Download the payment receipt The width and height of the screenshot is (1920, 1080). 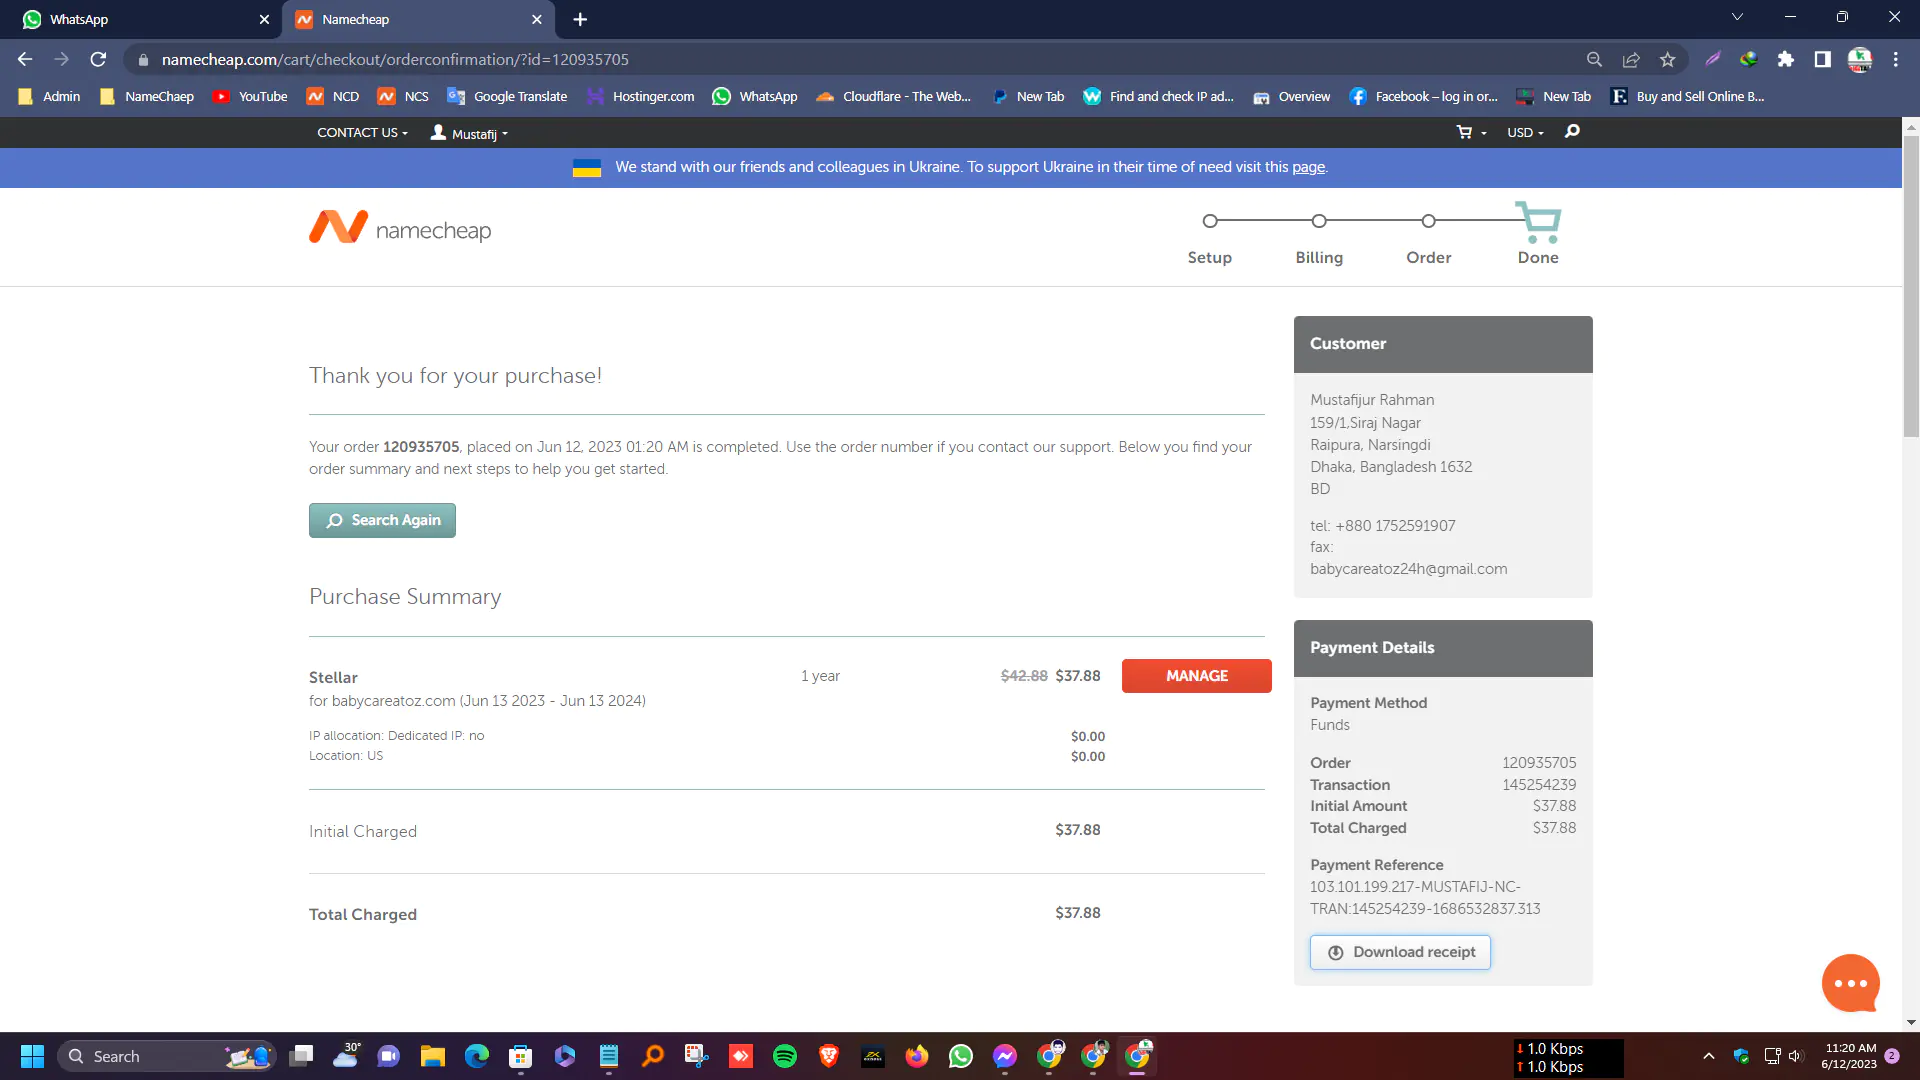[x=1400, y=952]
